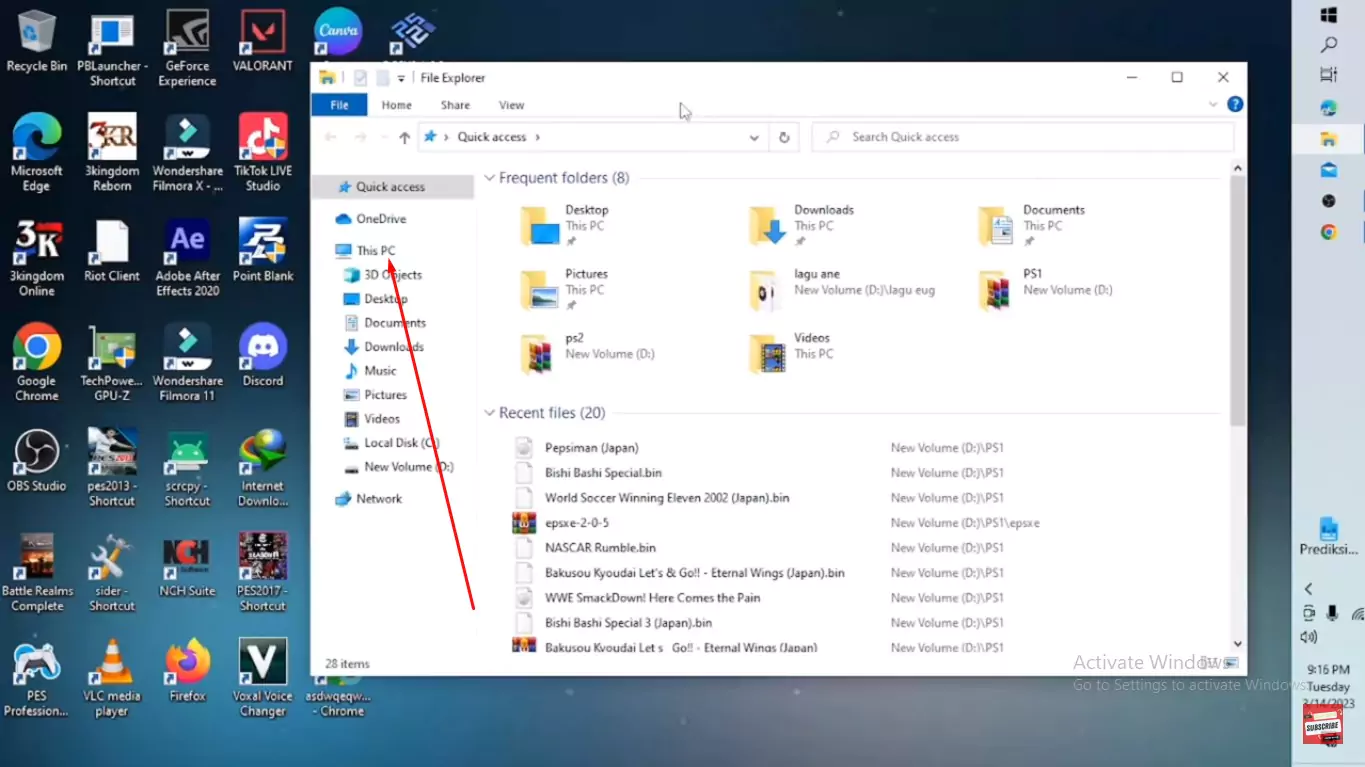The image size is (1365, 767).
Task: Open Adobe After Effects 2020 icon
Action: [x=187, y=258]
